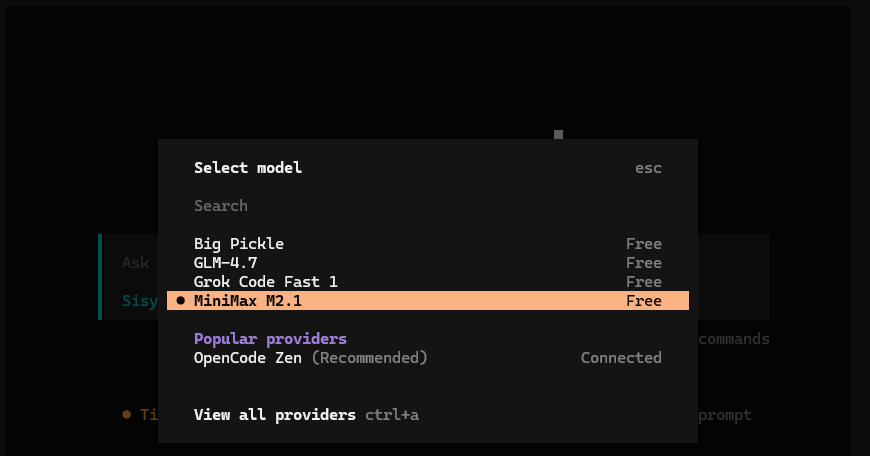Image resolution: width=870 pixels, height=456 pixels.
Task: Click the Popular providers heading
Action: 270,339
